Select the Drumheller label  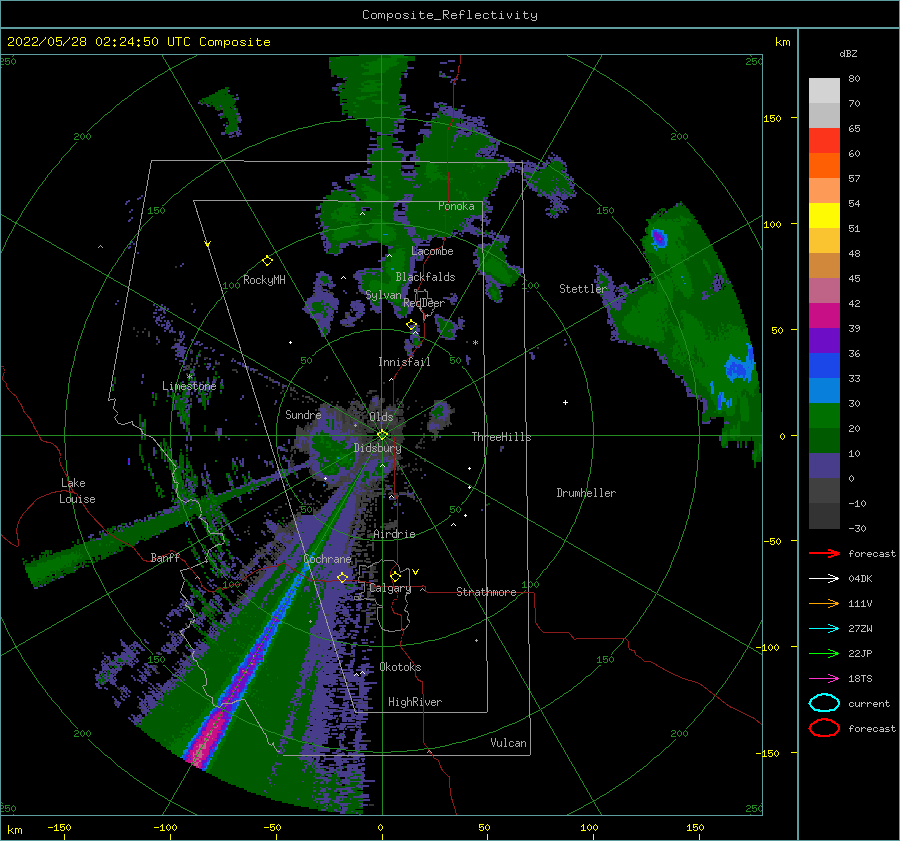pos(586,493)
